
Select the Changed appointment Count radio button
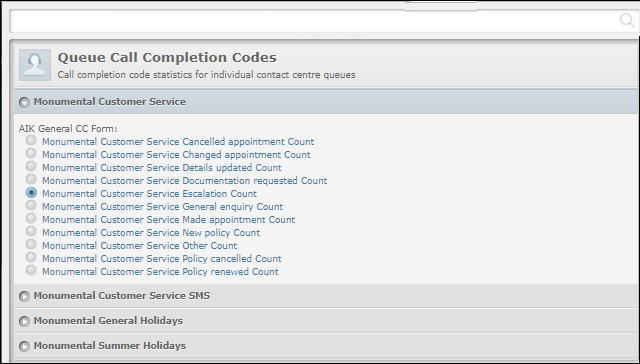click(x=31, y=153)
